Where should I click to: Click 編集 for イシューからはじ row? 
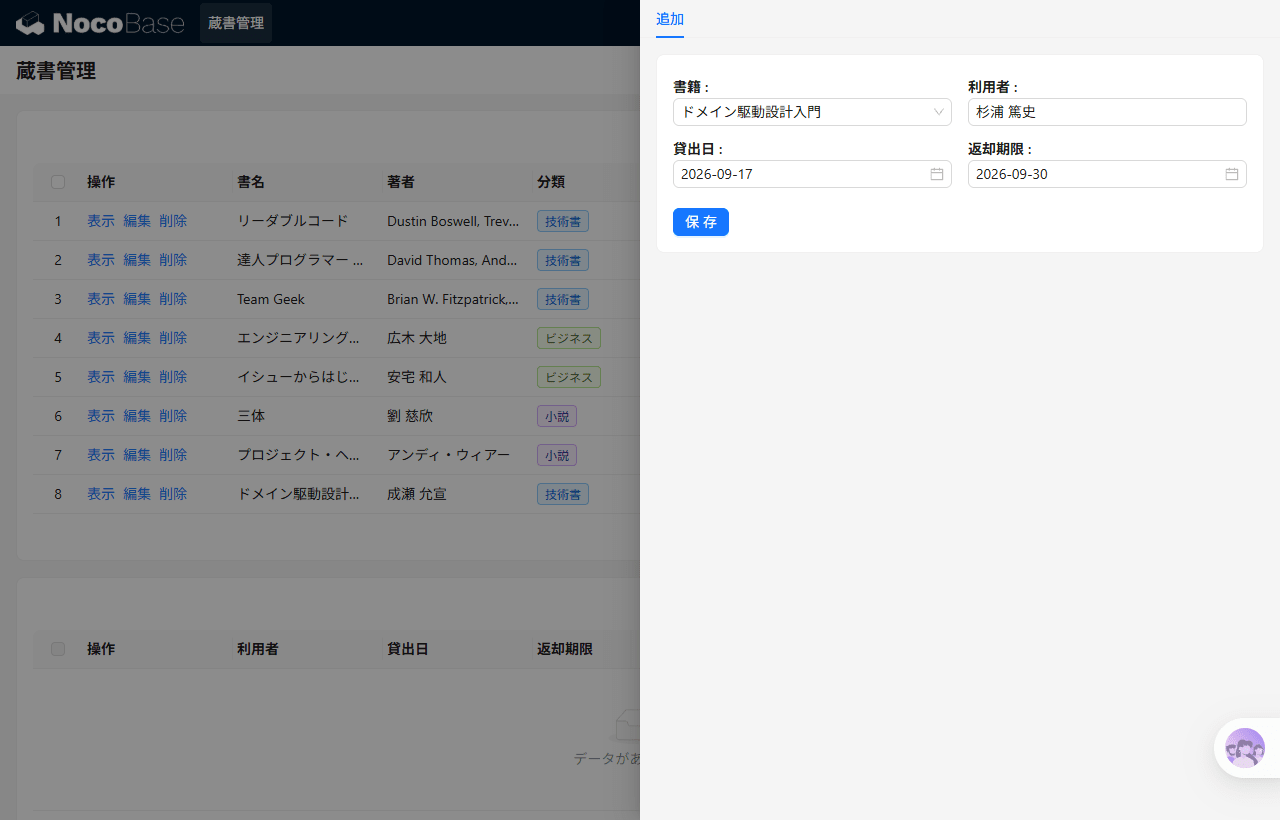point(137,377)
